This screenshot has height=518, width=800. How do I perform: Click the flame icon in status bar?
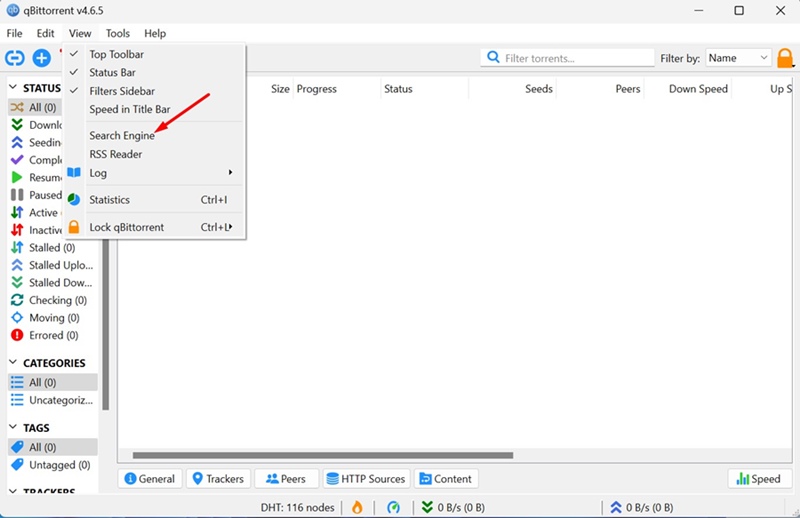pyautogui.click(x=357, y=507)
